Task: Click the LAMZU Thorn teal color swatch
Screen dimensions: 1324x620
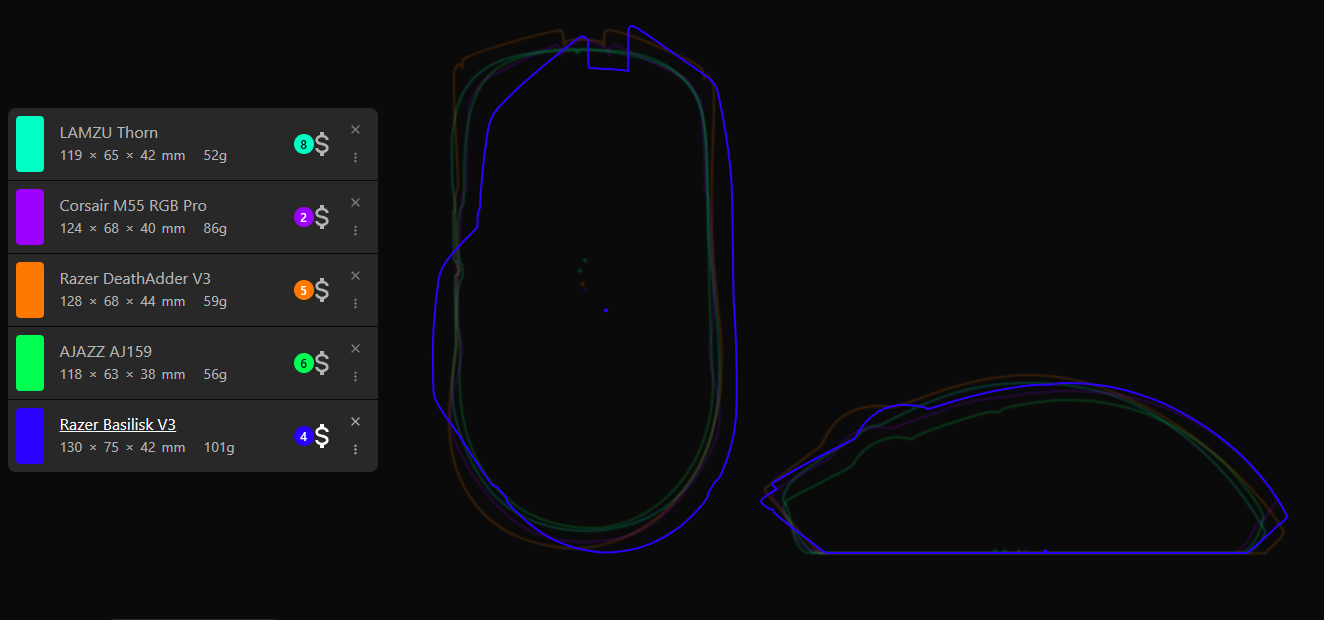Action: pyautogui.click(x=30, y=144)
